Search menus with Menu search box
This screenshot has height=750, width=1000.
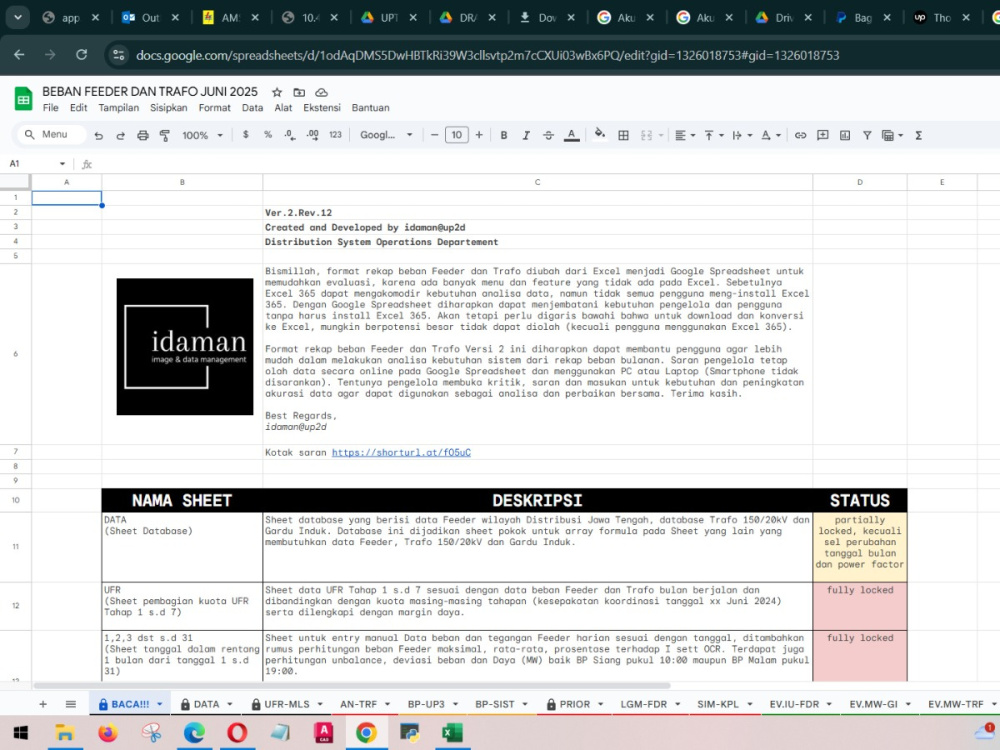tap(51, 135)
